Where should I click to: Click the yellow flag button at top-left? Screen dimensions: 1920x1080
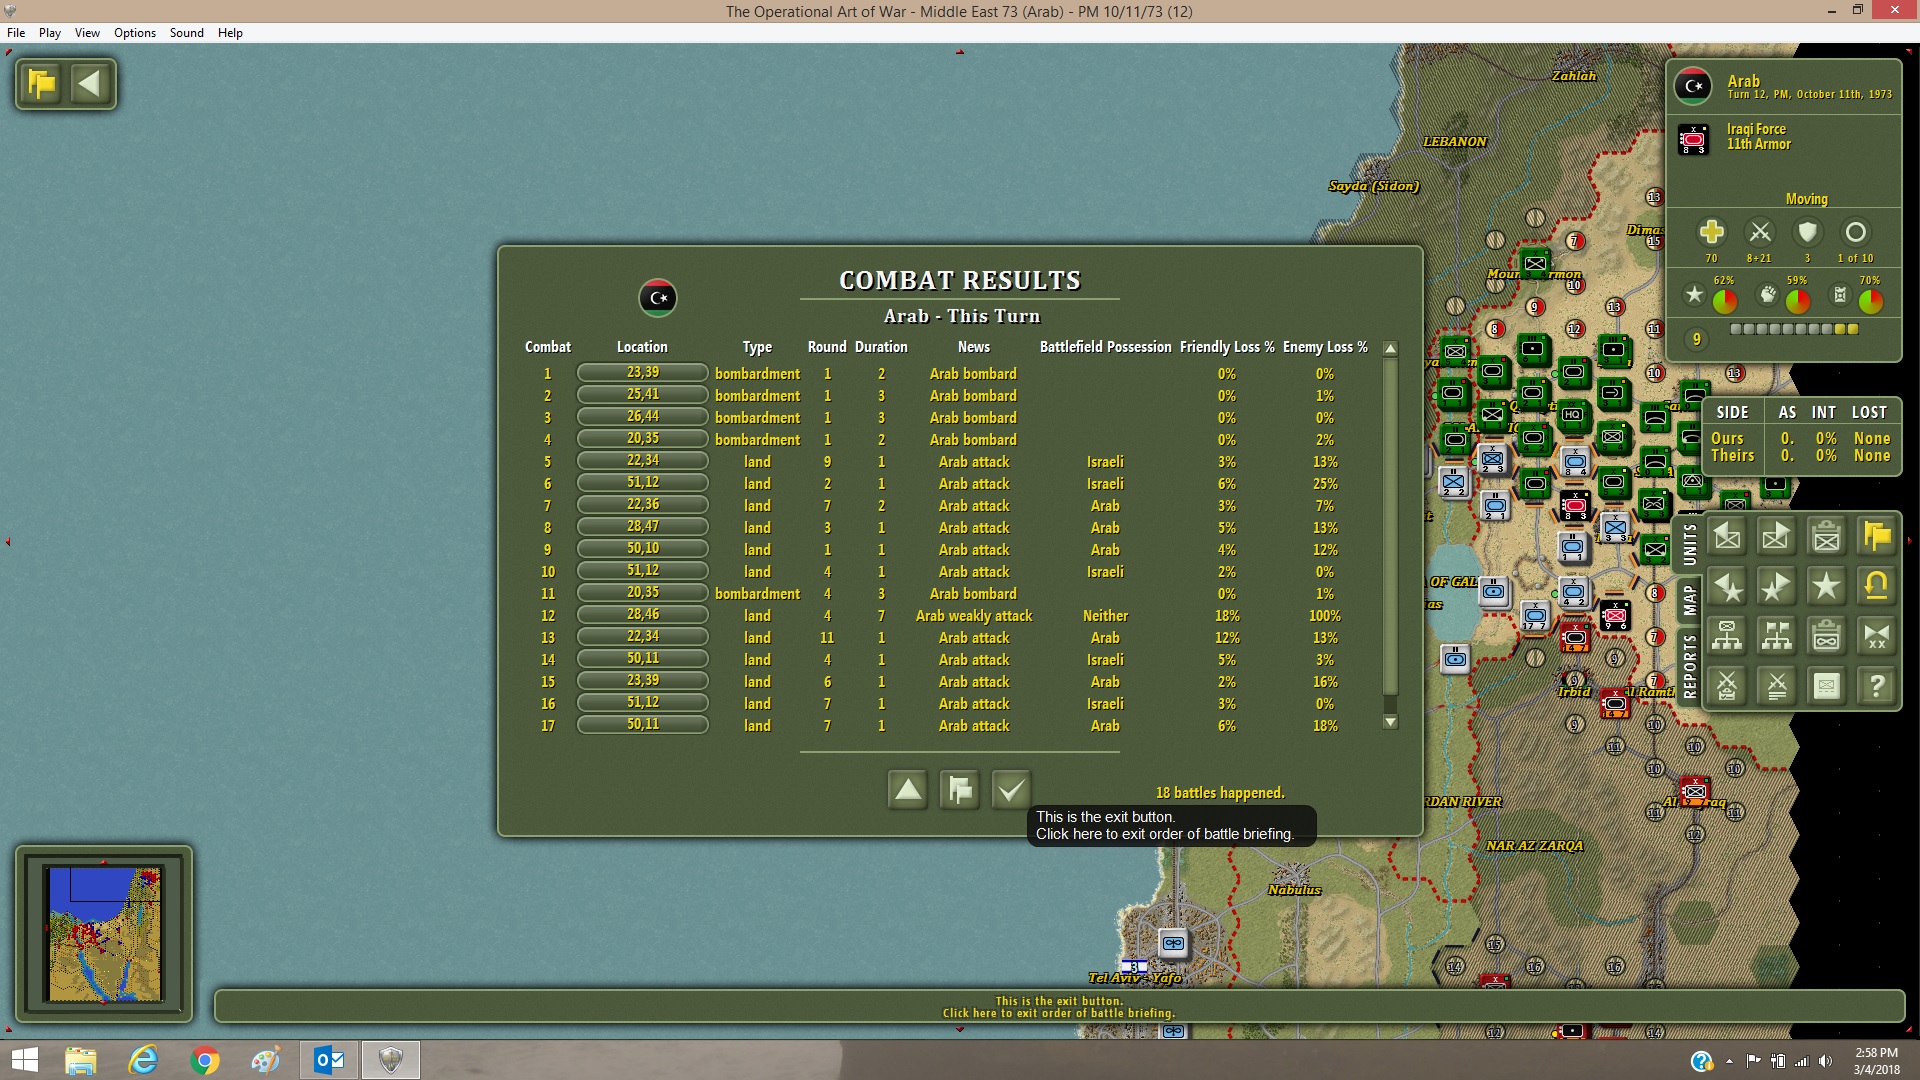pos(43,84)
